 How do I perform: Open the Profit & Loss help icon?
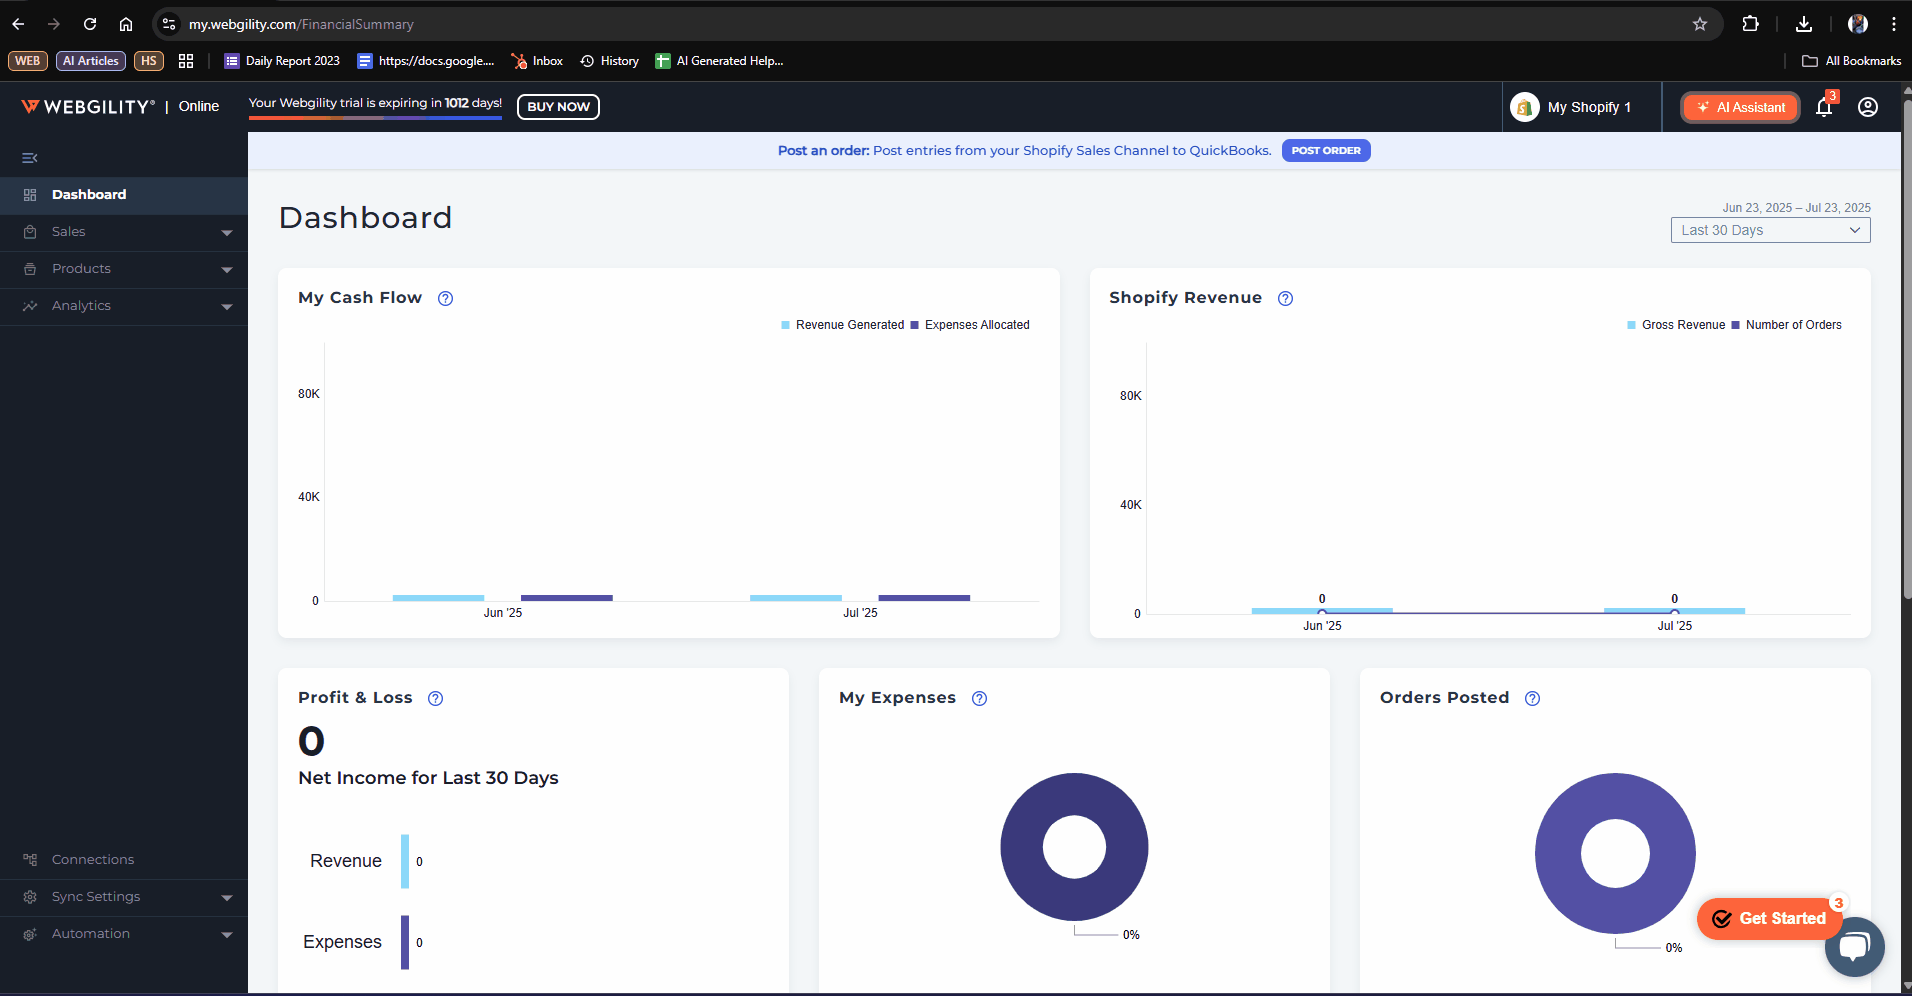435,698
